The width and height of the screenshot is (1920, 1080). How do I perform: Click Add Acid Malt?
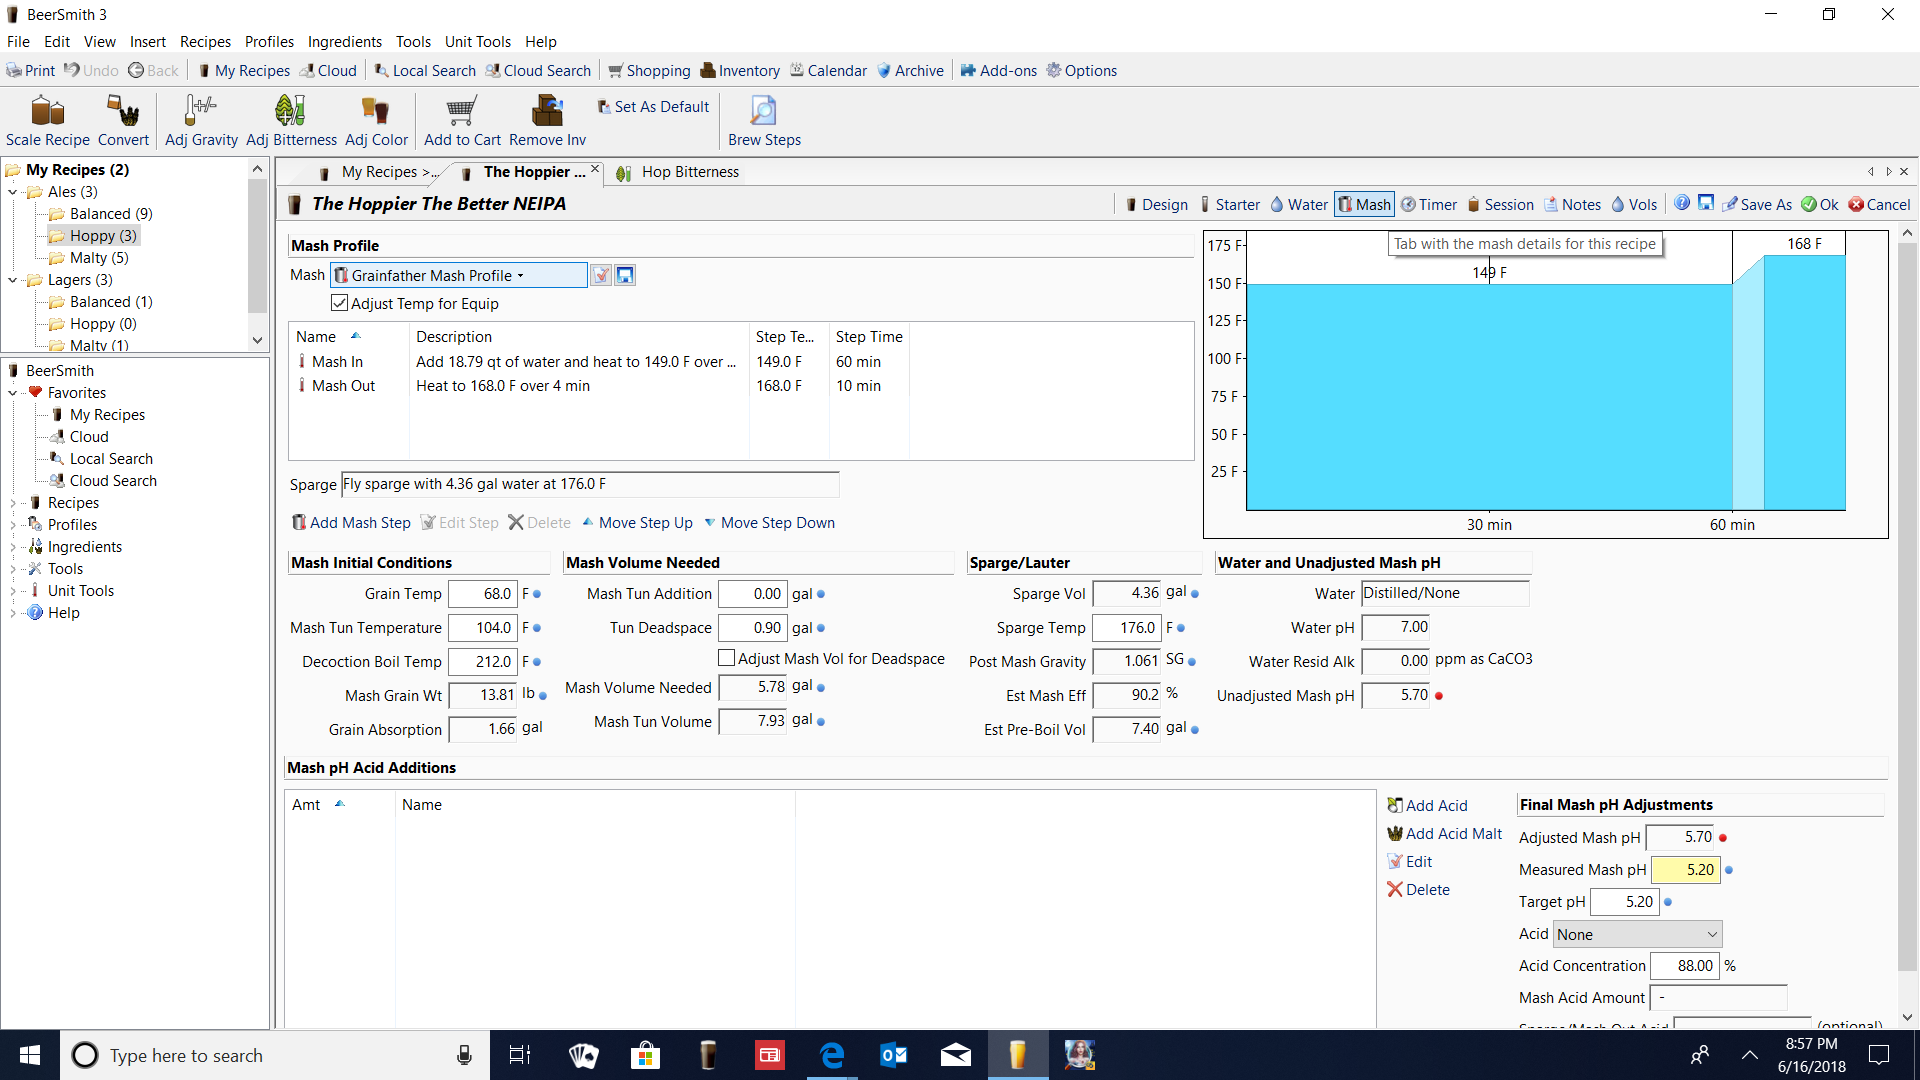(x=1444, y=834)
